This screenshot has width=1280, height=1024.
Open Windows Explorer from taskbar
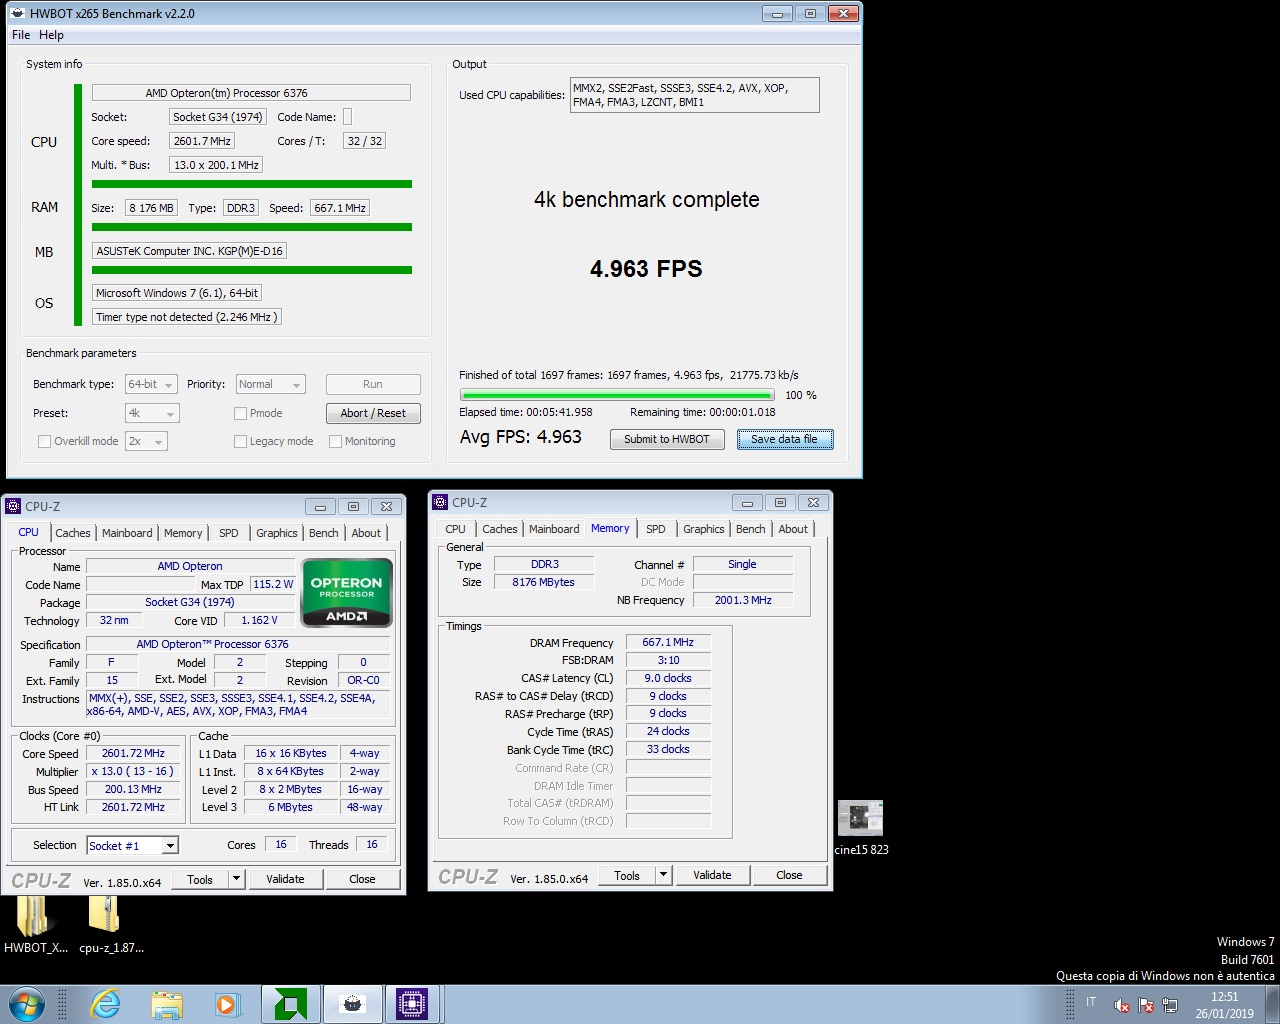pyautogui.click(x=167, y=1004)
